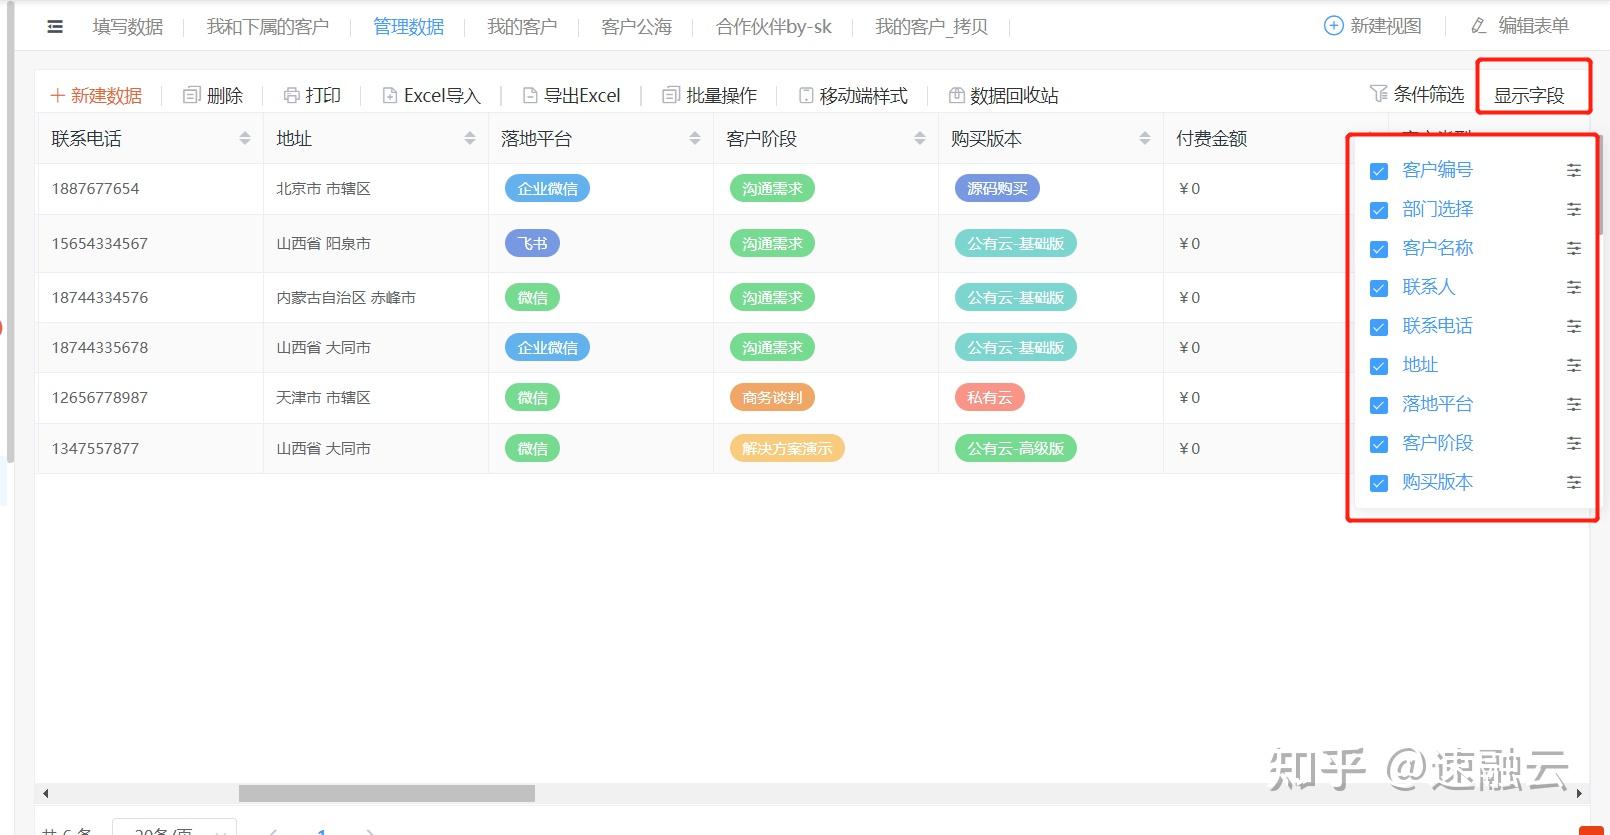Uncheck the 落地平台 field checkbox
This screenshot has width=1610, height=835.
click(x=1379, y=405)
